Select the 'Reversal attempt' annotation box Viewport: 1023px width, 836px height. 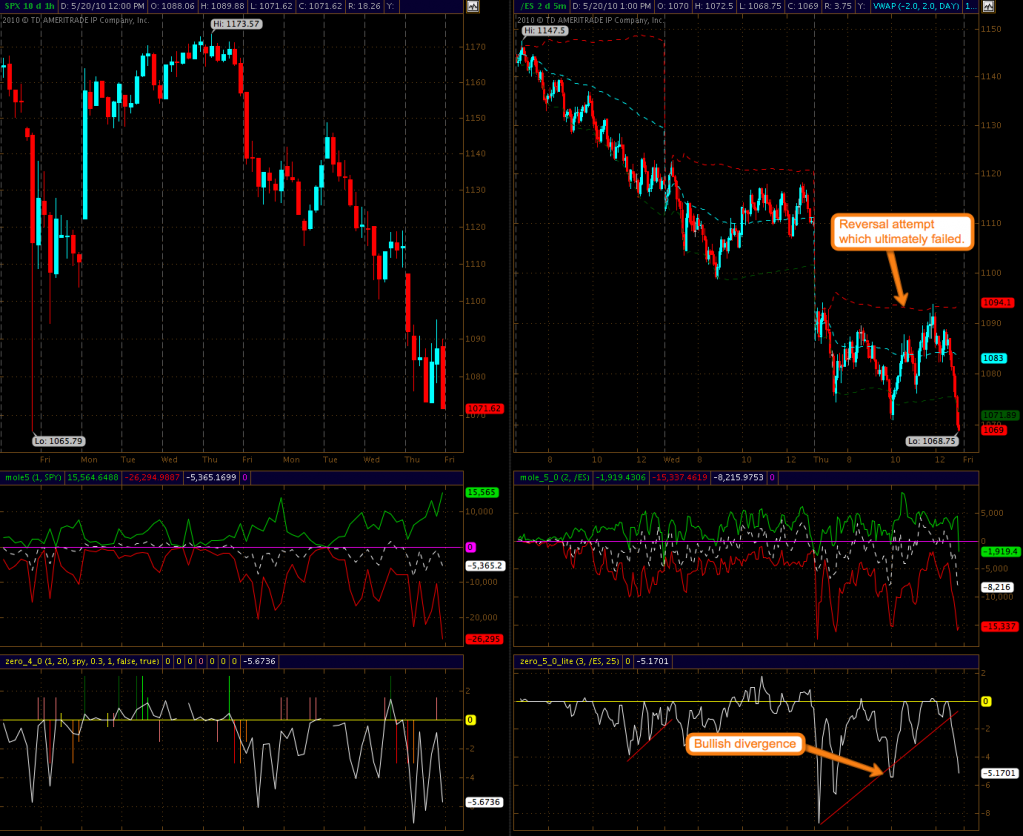901,231
